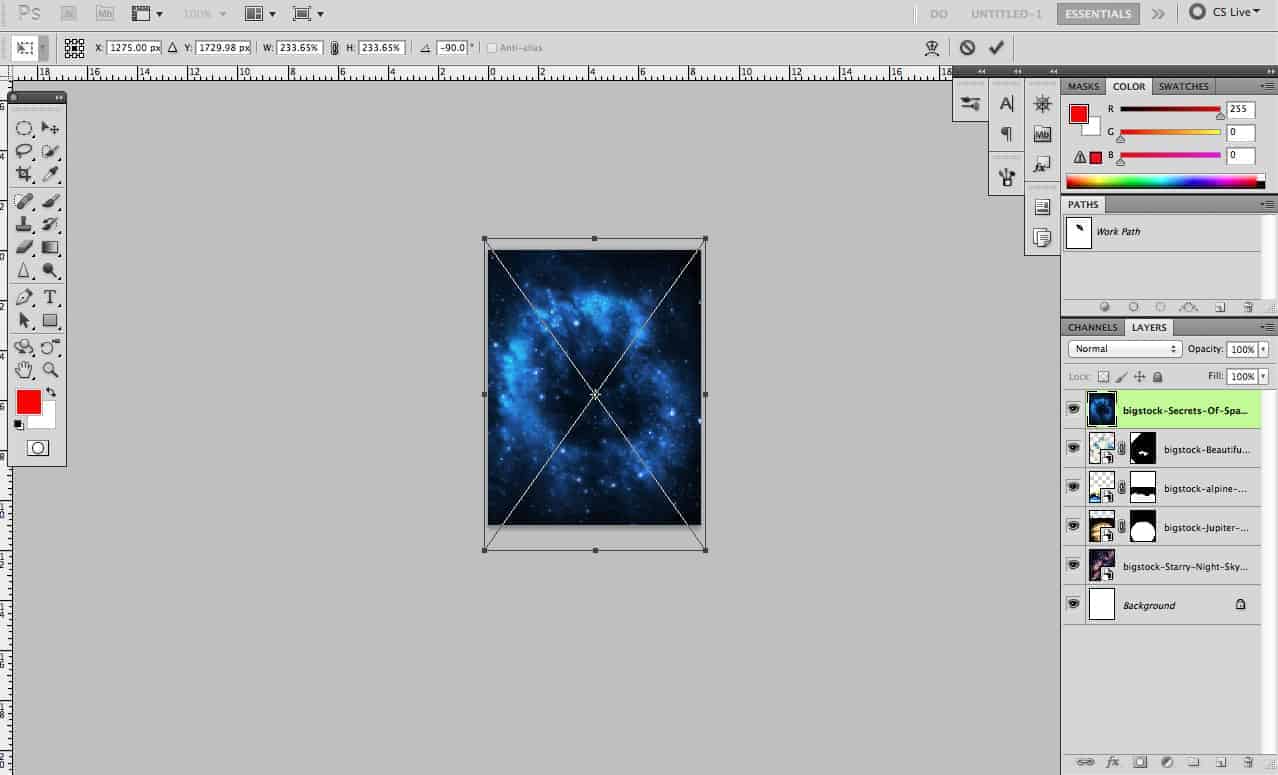This screenshot has width=1278, height=775.
Task: Open the blend mode Normal dropdown
Action: click(1125, 349)
